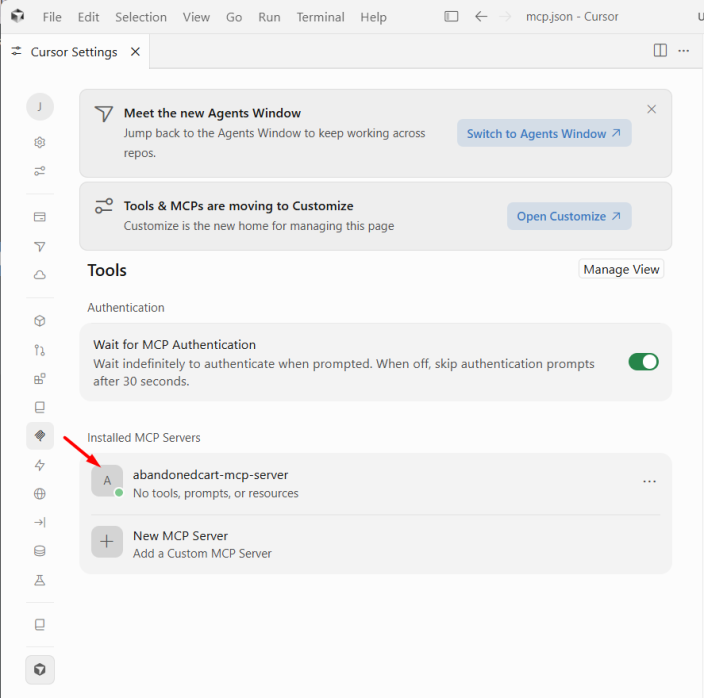Open the Run menu
This screenshot has height=698, width=704.
[x=269, y=17]
